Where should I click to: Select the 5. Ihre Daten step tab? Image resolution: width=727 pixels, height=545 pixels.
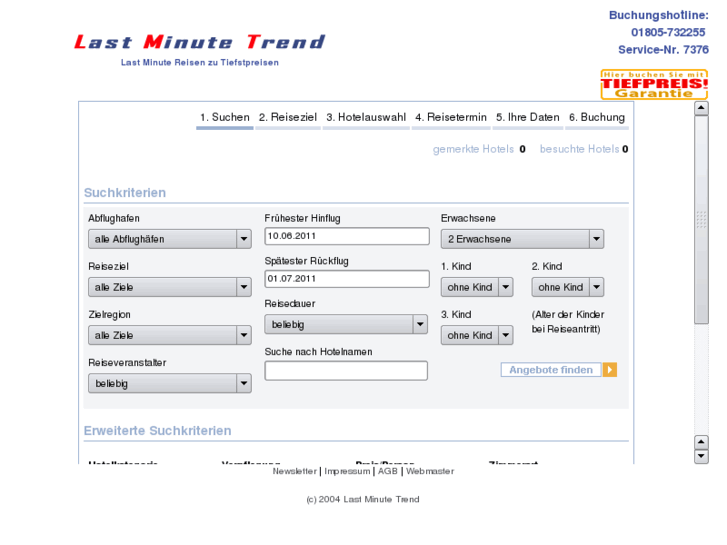click(x=528, y=117)
